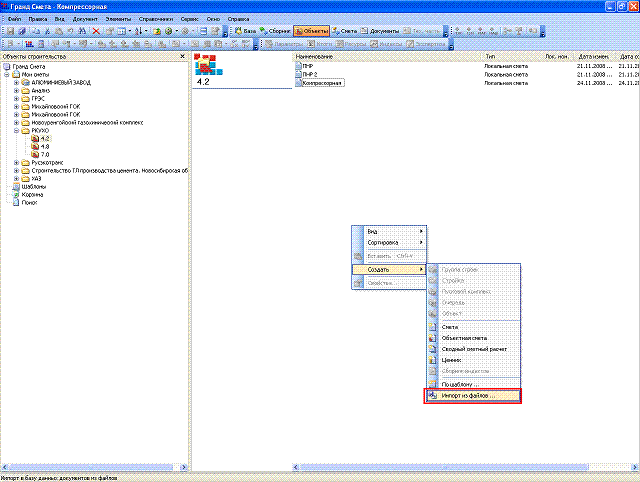The width and height of the screenshot is (640, 482).
Task: Collapse the РКУХО folder node
Action: [16, 130]
